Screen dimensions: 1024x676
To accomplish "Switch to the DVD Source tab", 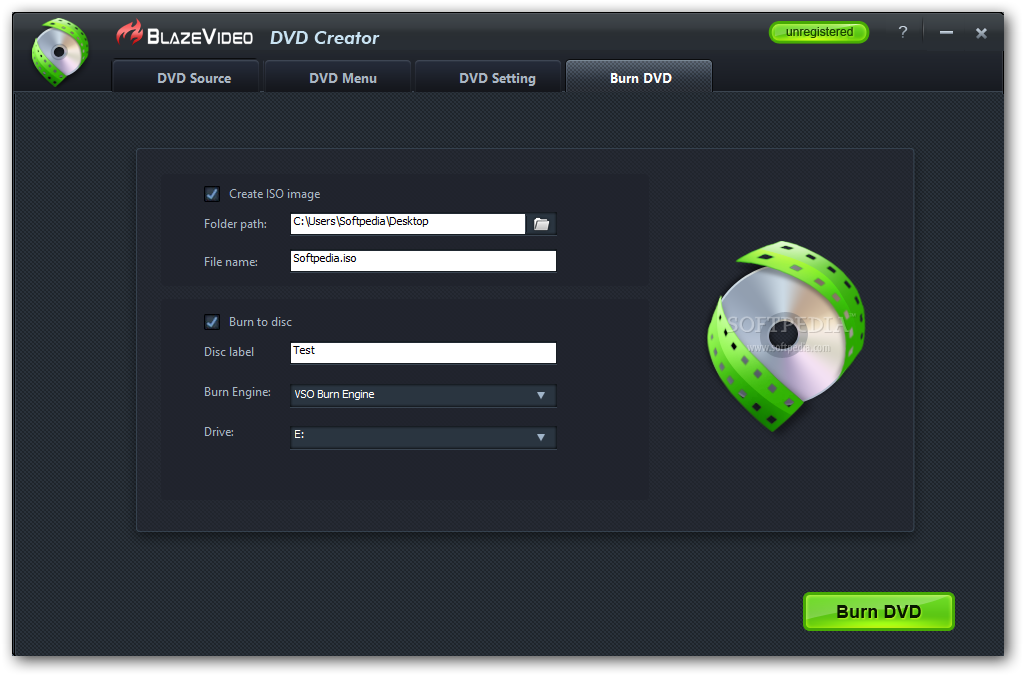I will point(186,77).
